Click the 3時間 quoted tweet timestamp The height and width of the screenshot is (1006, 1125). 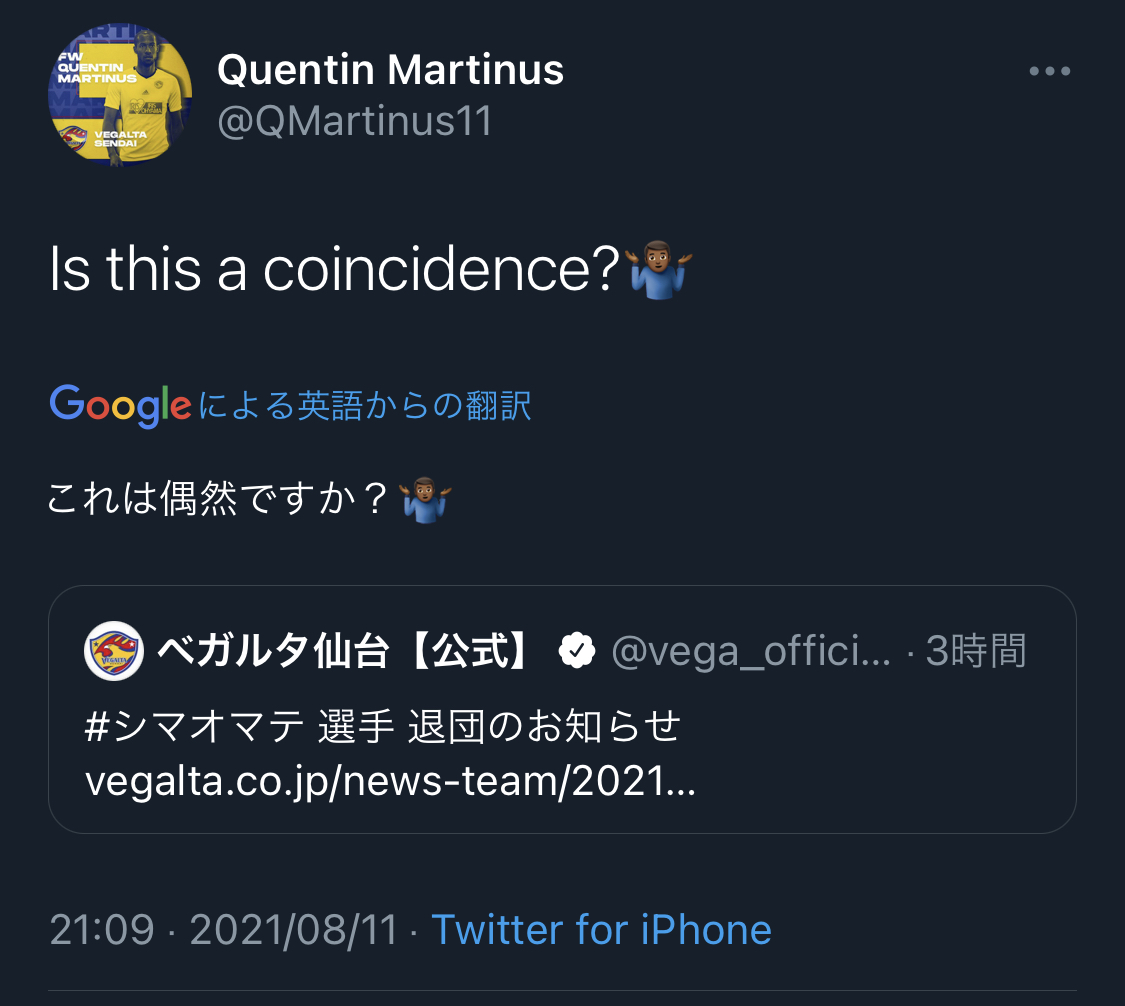[976, 651]
